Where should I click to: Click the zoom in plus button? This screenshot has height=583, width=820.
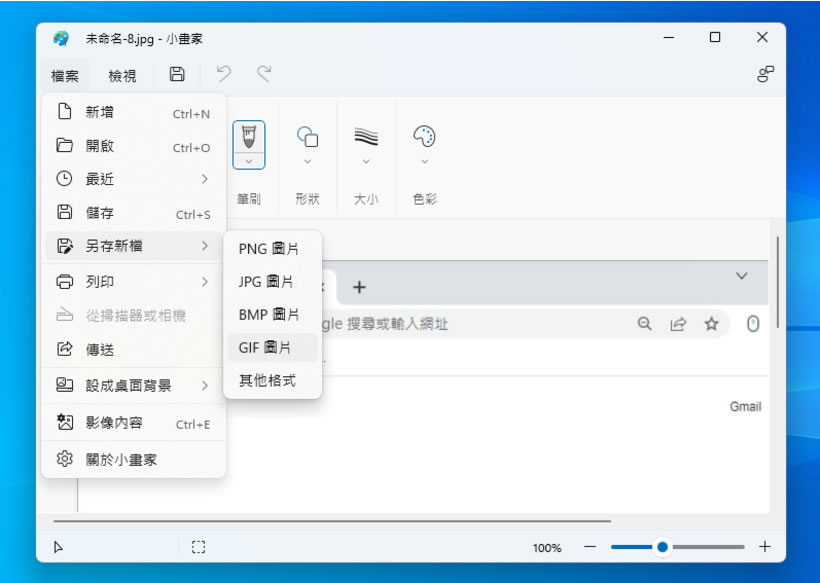click(765, 547)
